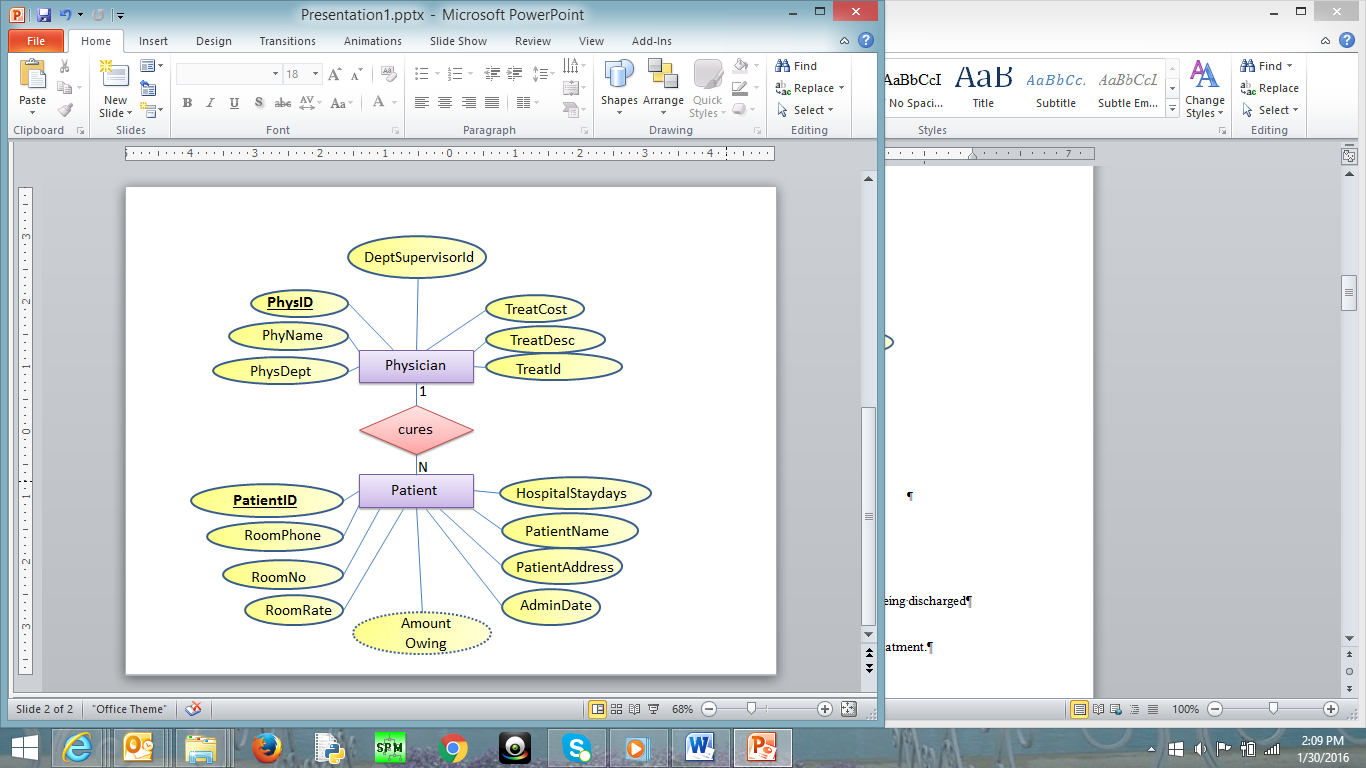Save the presentation using the Quick Access disk icon
Screen dimensions: 1366x768
(44, 15)
